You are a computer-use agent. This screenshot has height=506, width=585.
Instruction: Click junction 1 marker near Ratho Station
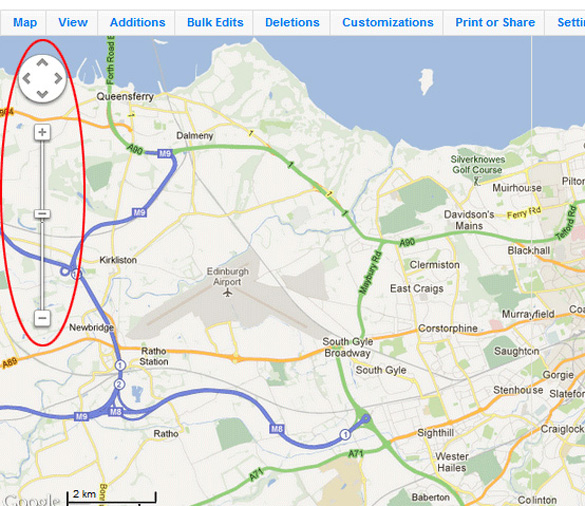(x=120, y=365)
